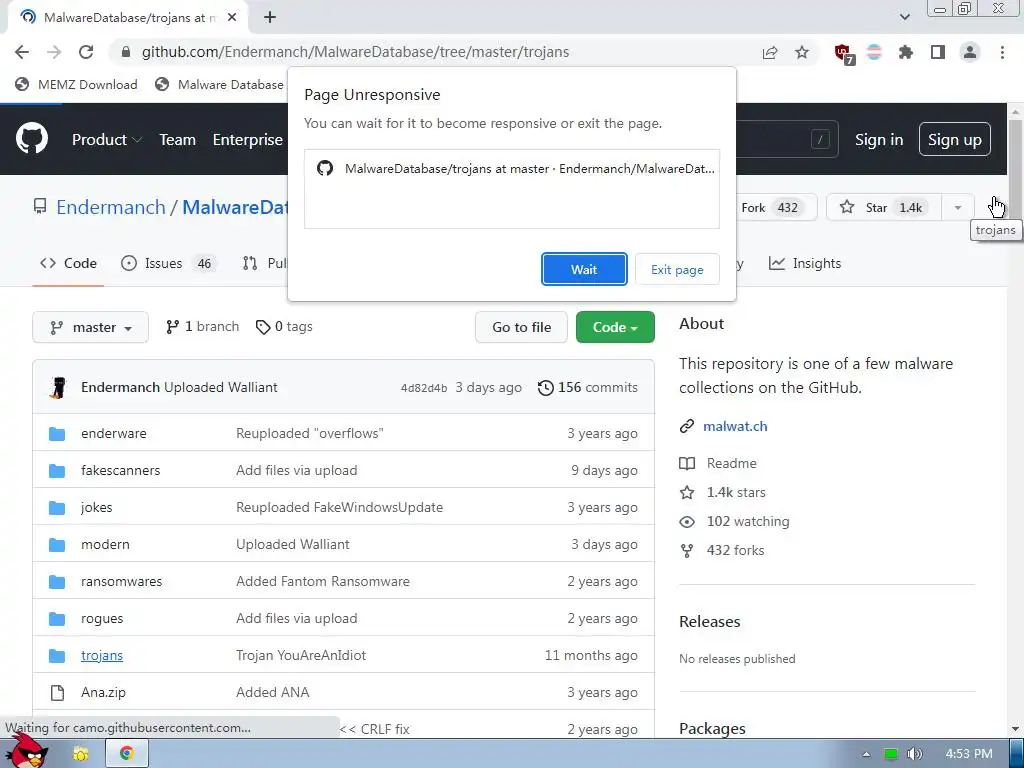The image size is (1024, 768).
Task: Expand the green Code dropdown
Action: pyautogui.click(x=615, y=327)
